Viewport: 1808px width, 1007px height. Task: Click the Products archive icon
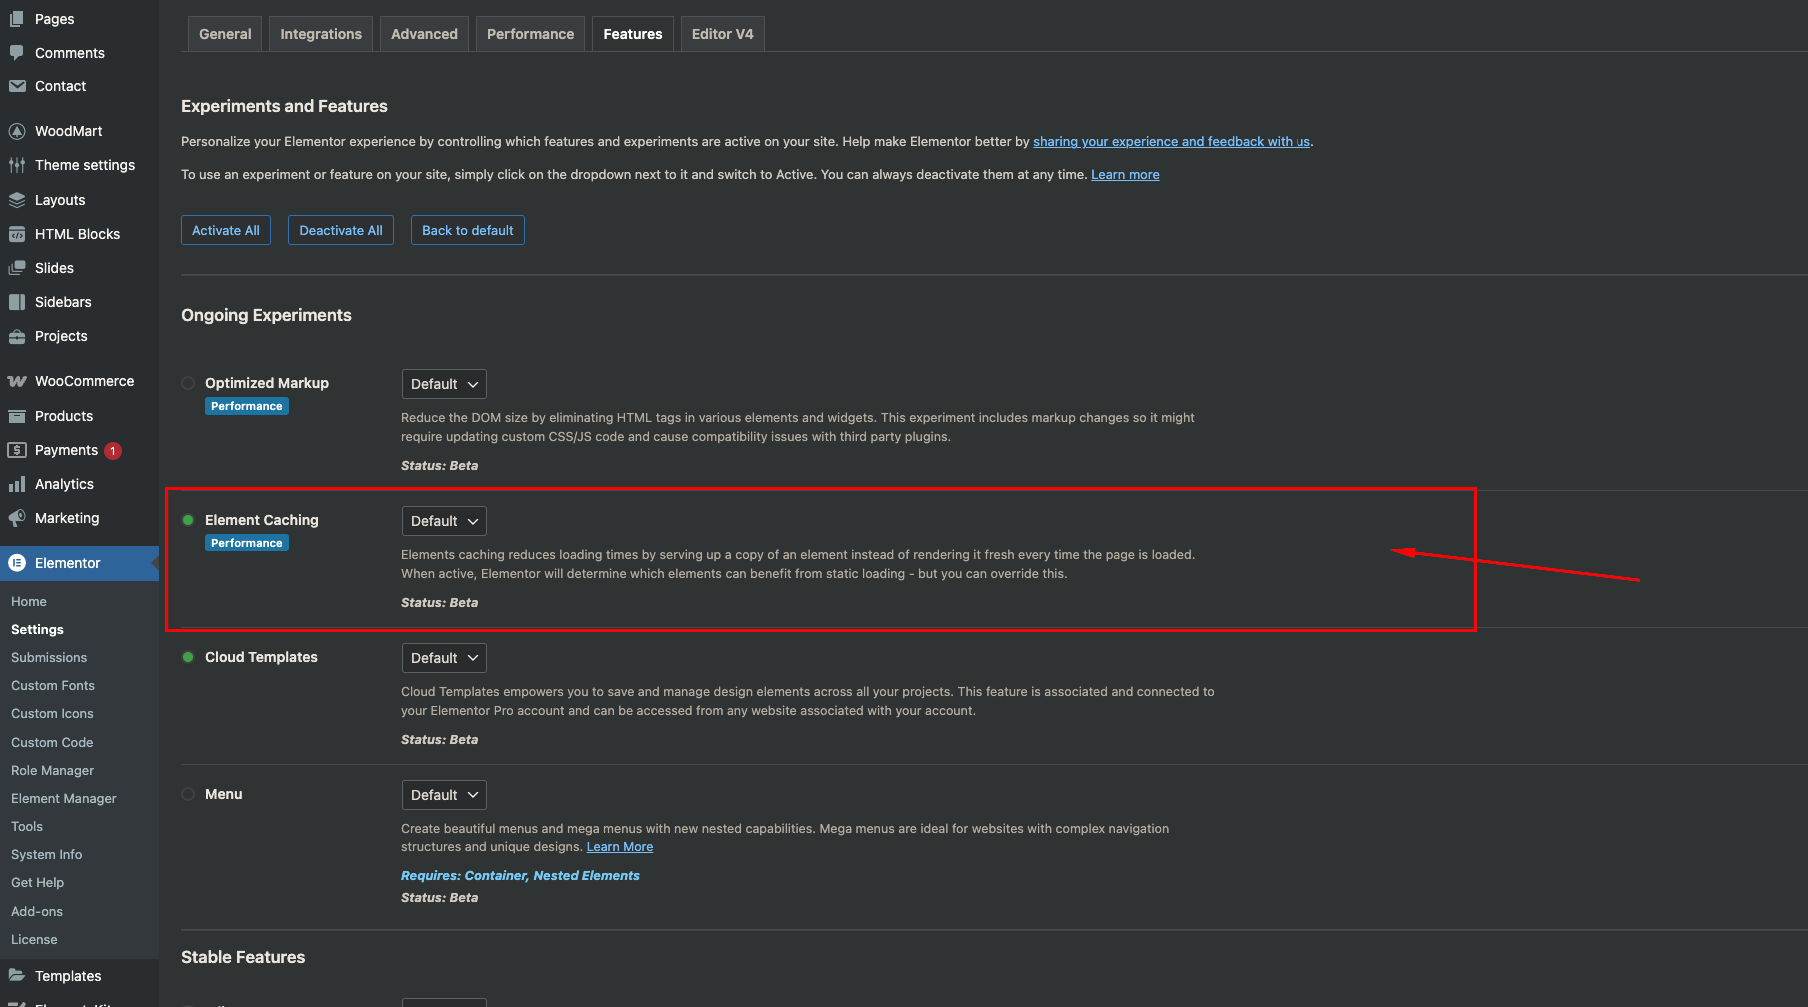[17, 416]
